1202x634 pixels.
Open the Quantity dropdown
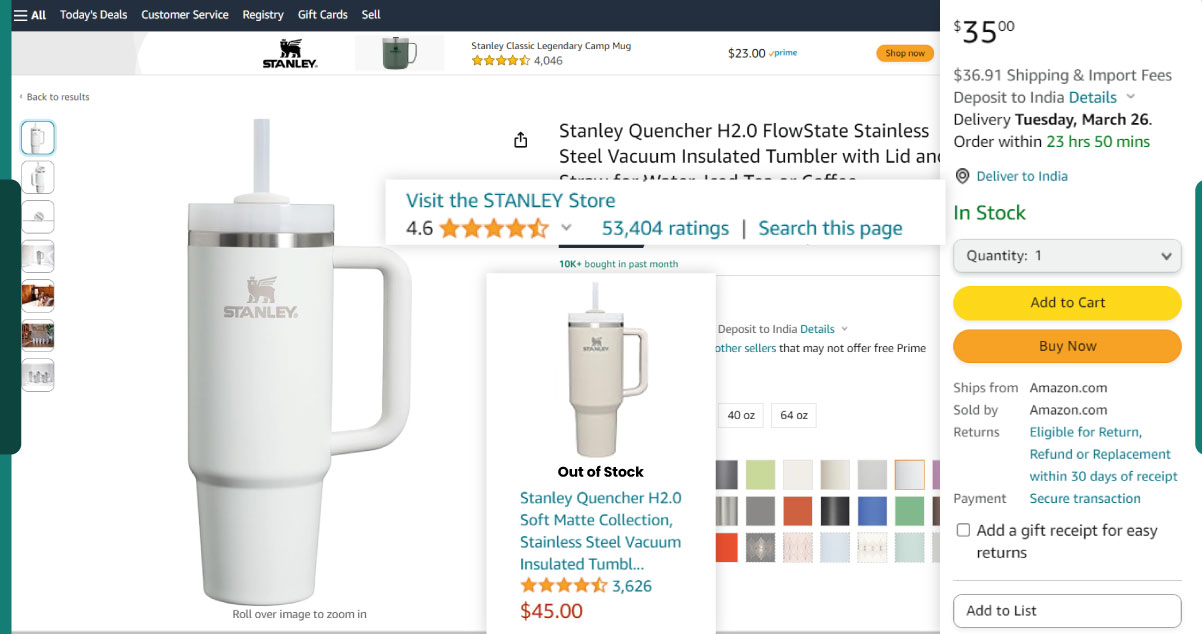pos(1066,255)
